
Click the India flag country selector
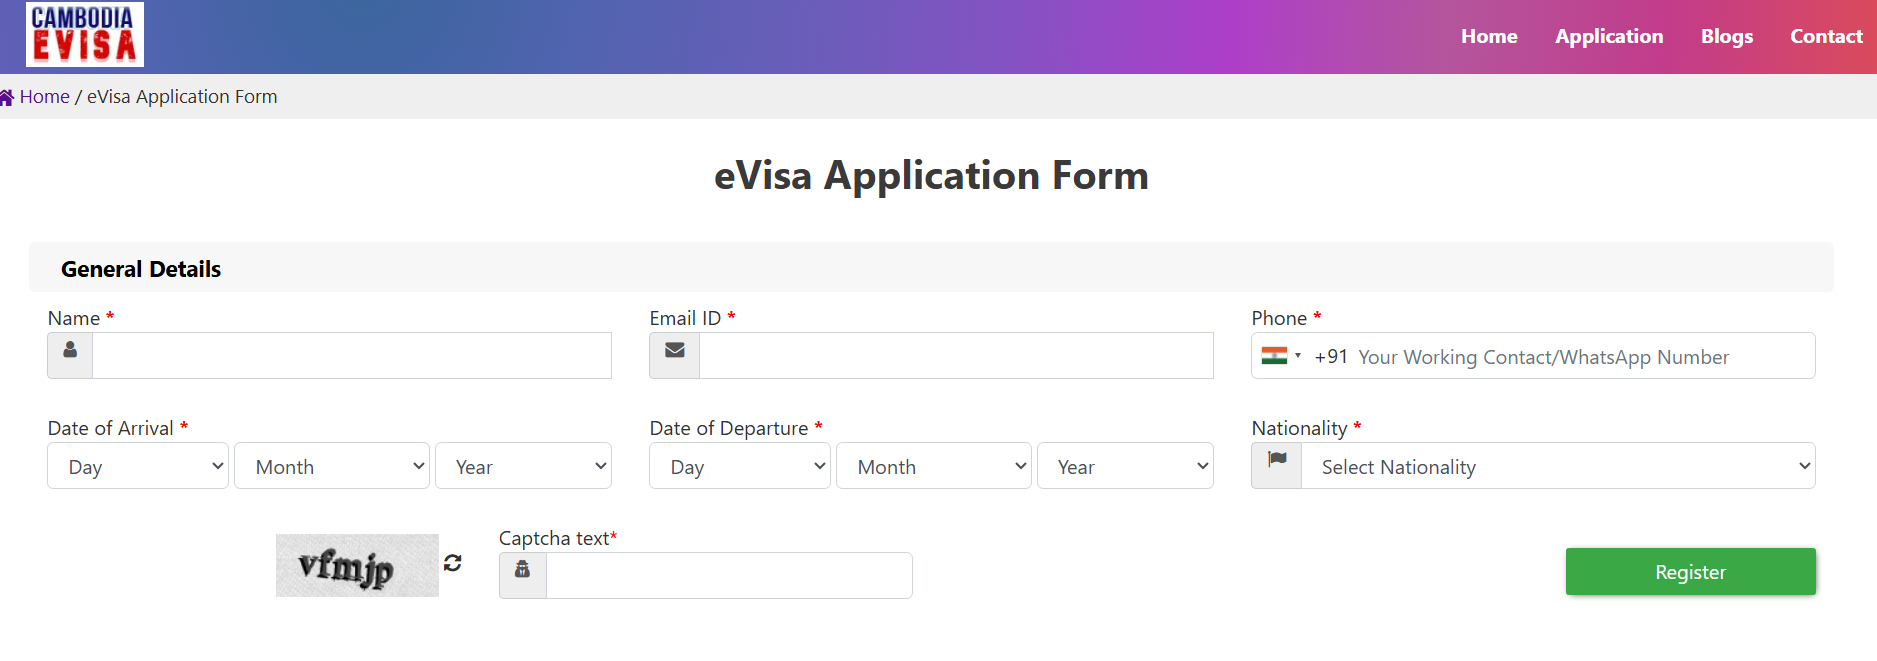tap(1281, 356)
